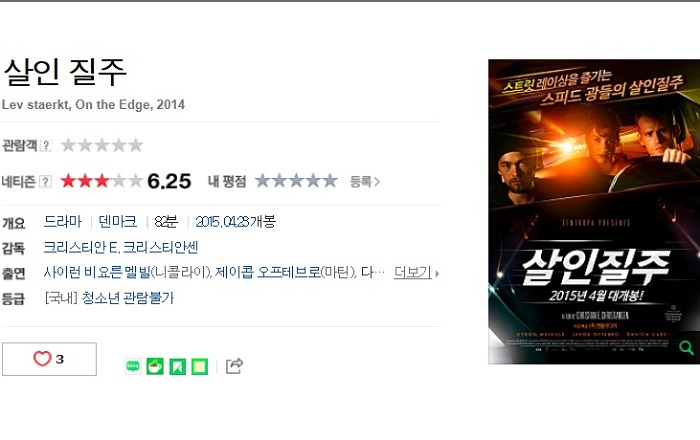700x440 pixels.
Task: Click help icon next to 네티즌
Action: point(46,182)
